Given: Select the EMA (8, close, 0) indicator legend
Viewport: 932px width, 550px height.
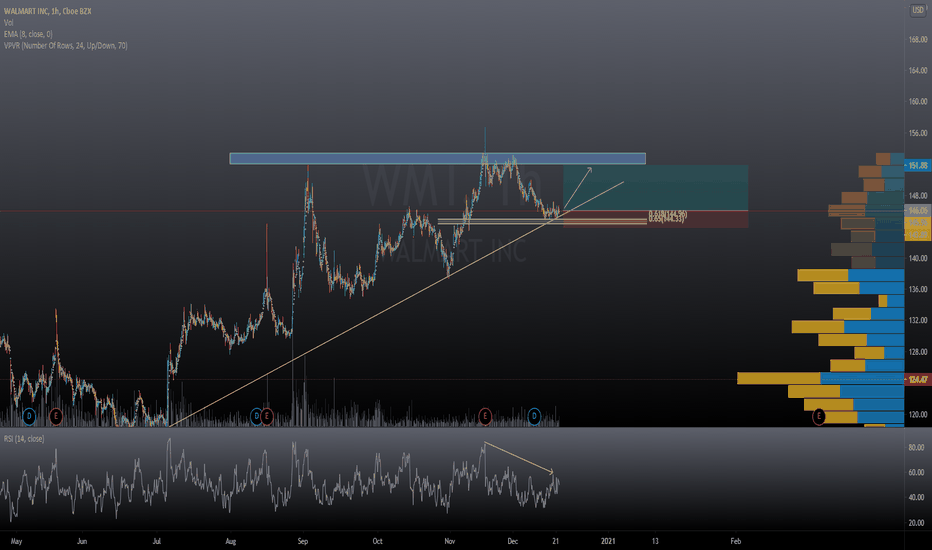Looking at the screenshot, I should [x=28, y=34].
